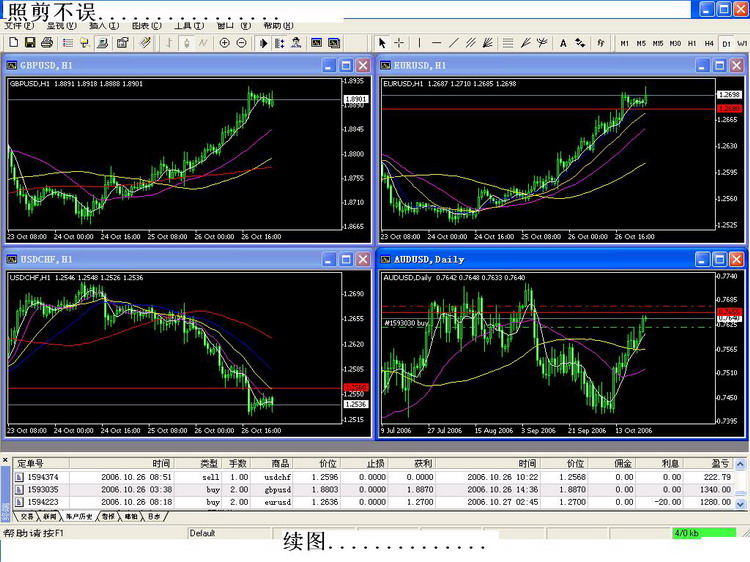Switch chart to candlesticks style
The width and height of the screenshot is (750, 562).
point(187,43)
